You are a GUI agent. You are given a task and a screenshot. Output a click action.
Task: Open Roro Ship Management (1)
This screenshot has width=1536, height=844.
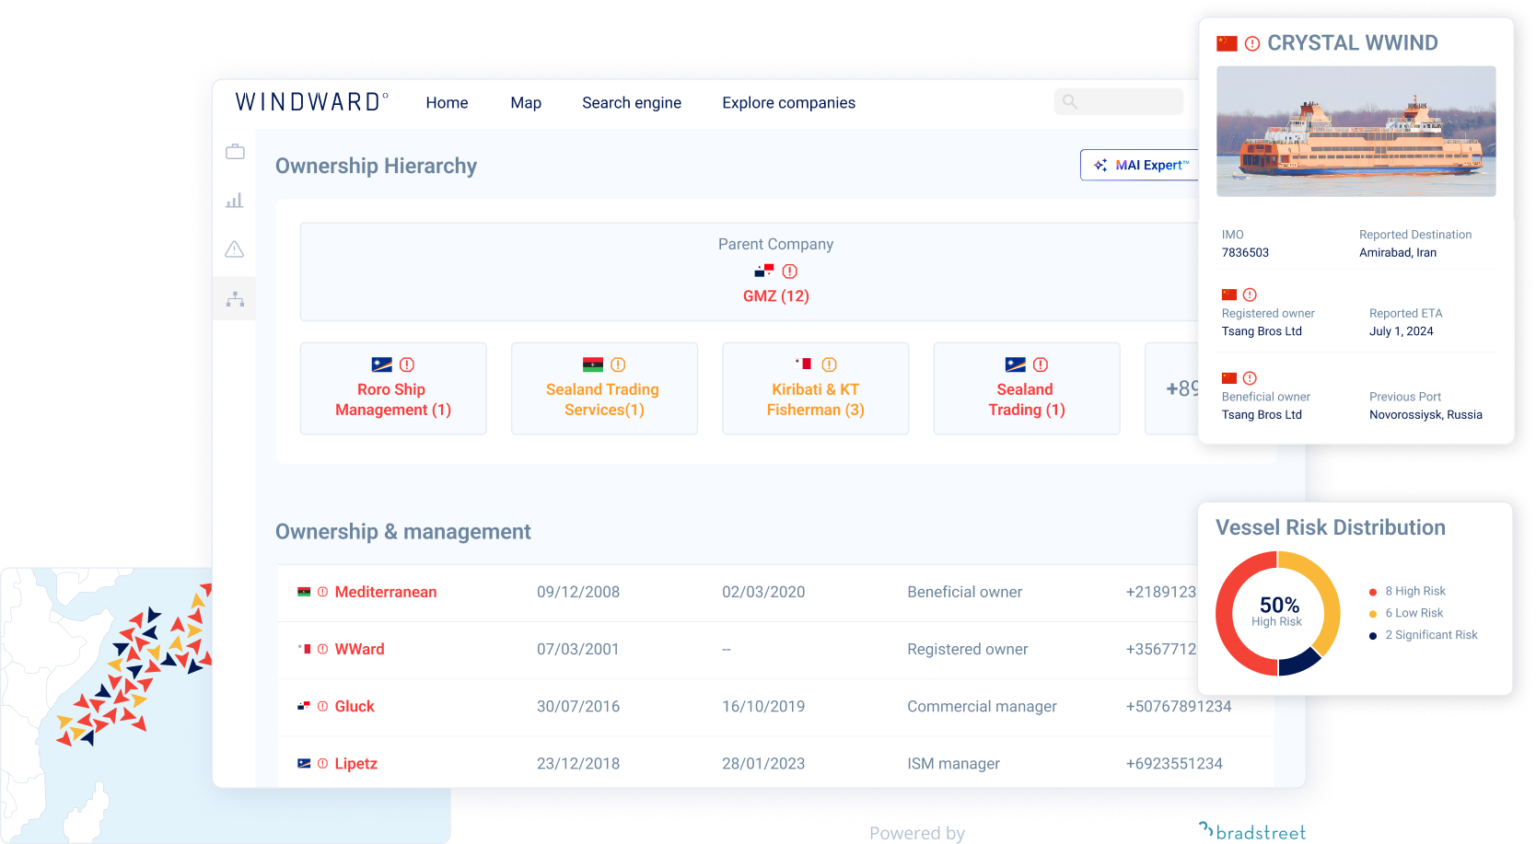tap(393, 399)
